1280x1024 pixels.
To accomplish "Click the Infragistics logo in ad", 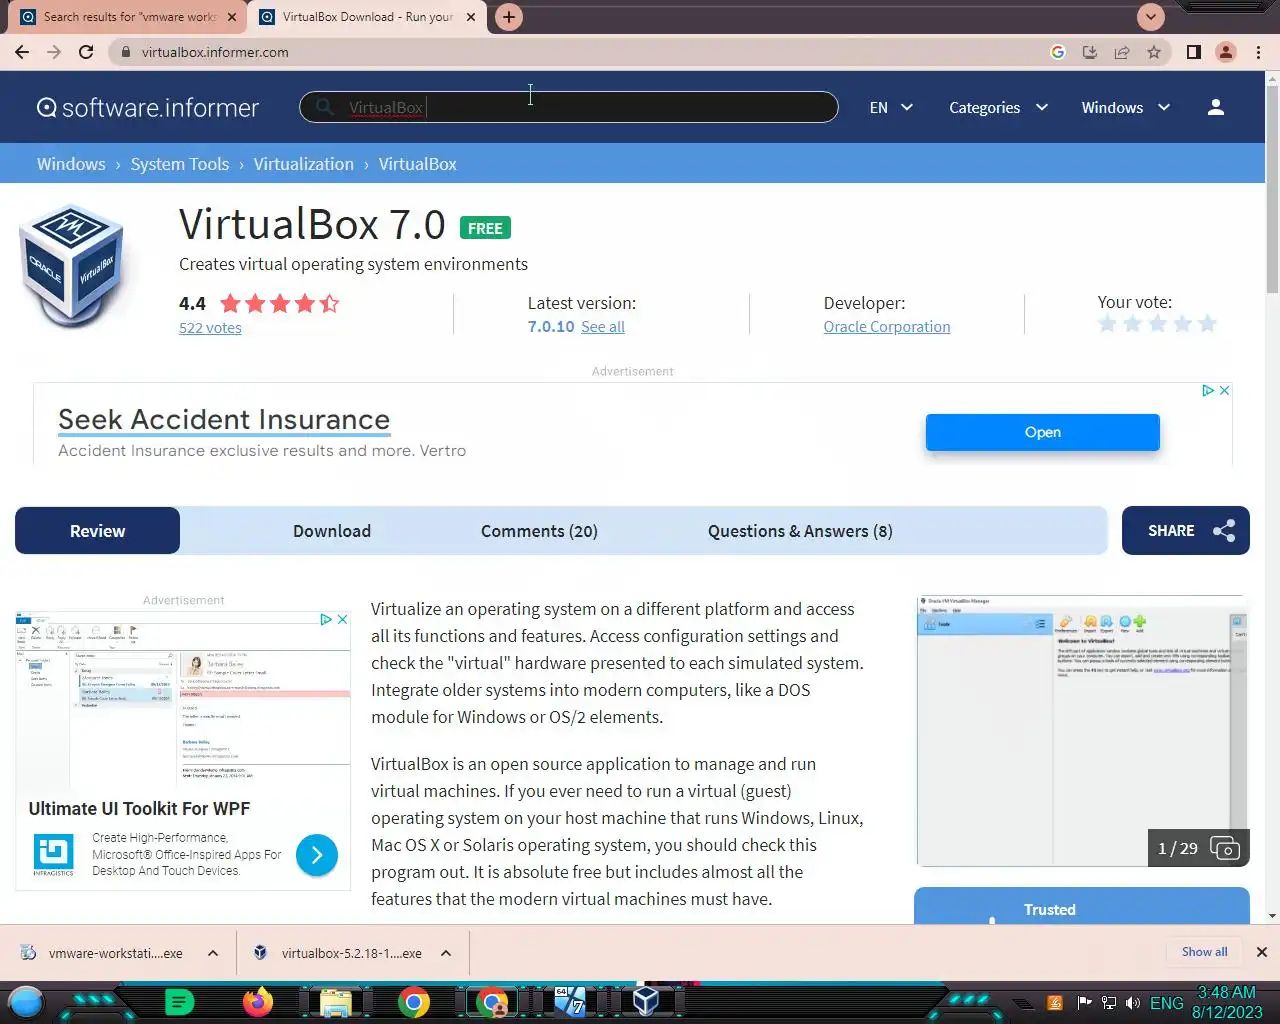I will (x=53, y=856).
